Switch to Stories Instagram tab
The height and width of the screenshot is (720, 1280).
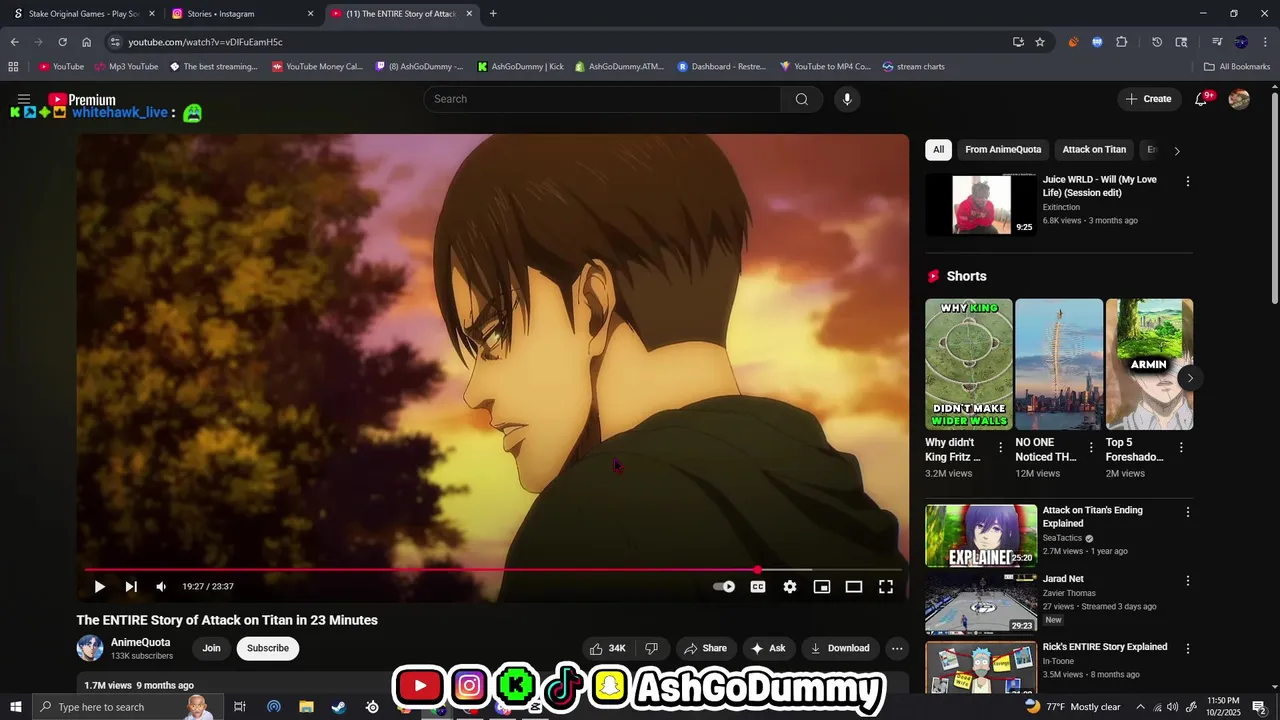tap(241, 14)
